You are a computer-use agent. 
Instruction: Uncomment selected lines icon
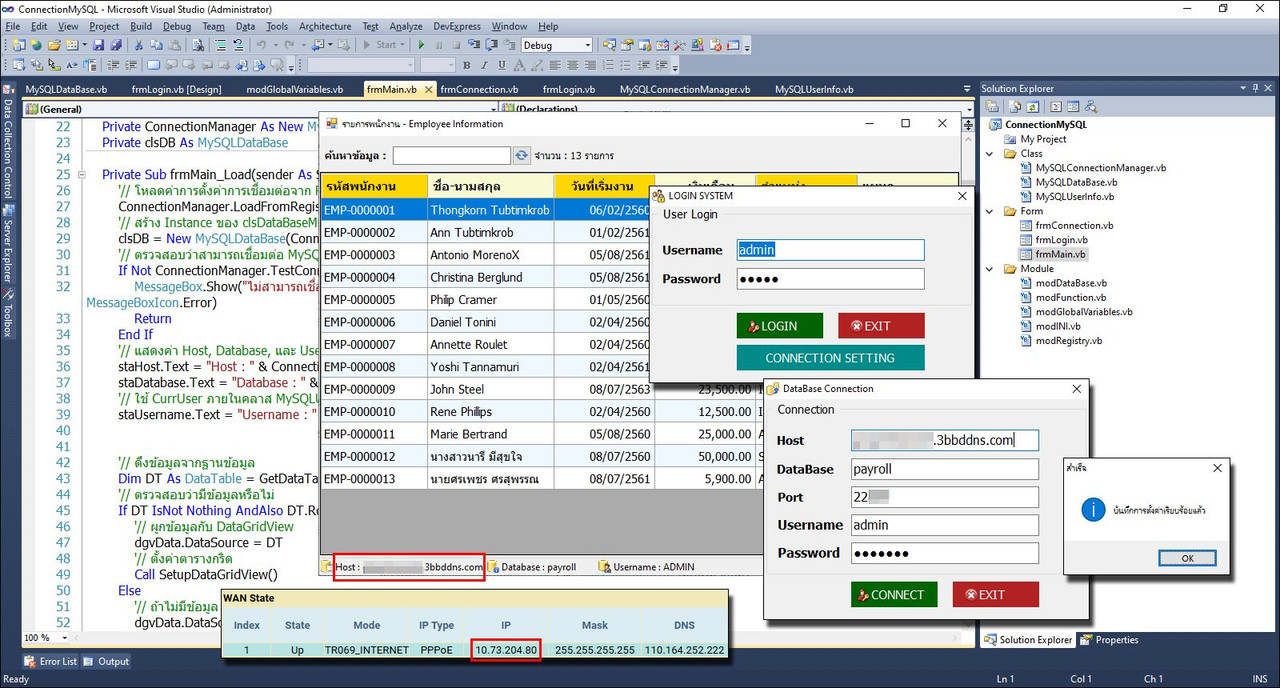coord(239,45)
